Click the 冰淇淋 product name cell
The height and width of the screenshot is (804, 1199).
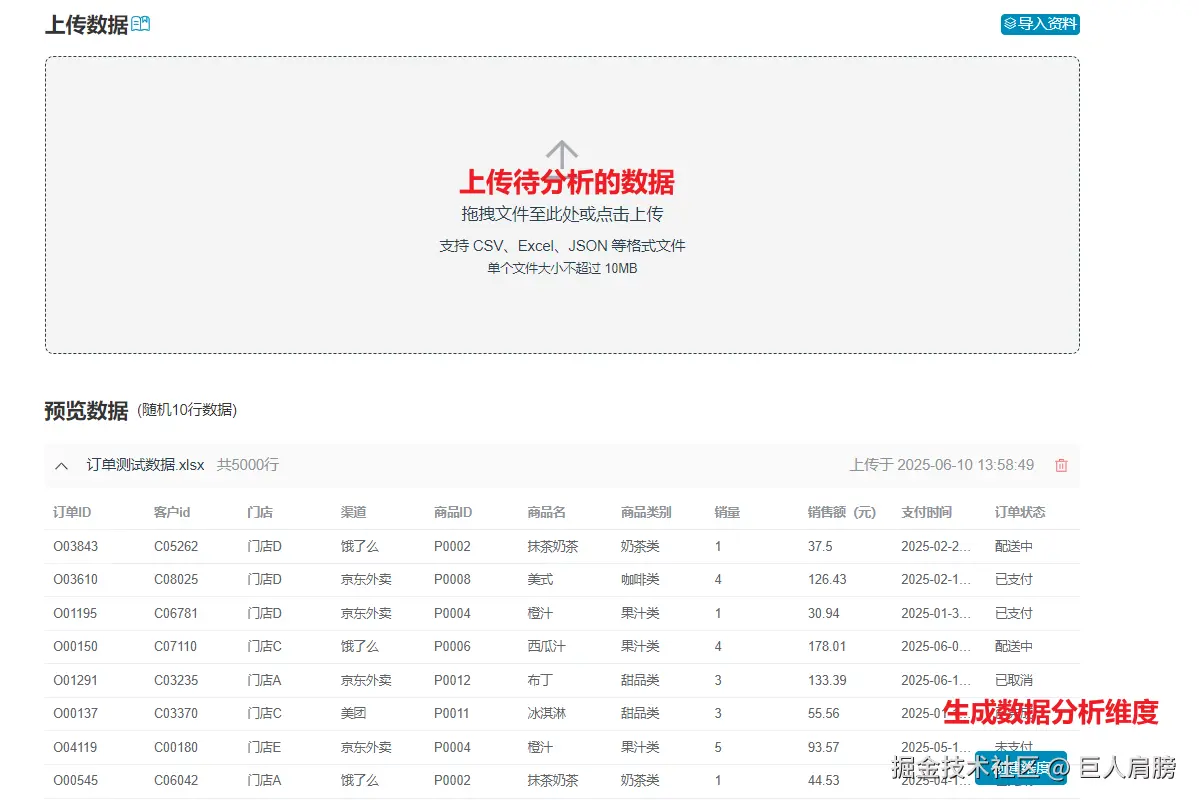point(546,714)
